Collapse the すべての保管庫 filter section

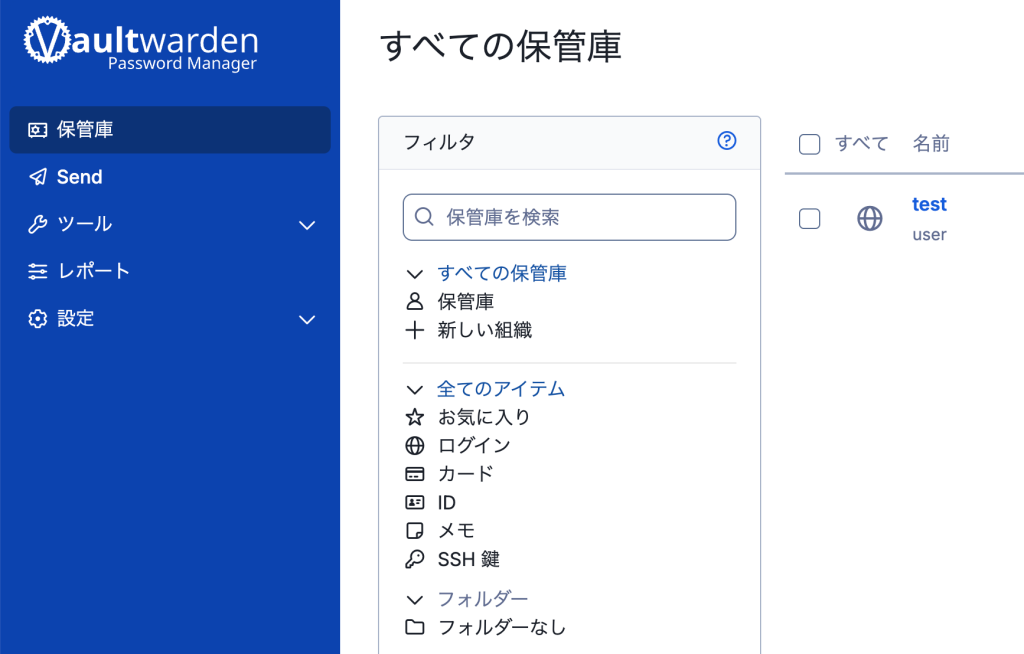pos(415,273)
